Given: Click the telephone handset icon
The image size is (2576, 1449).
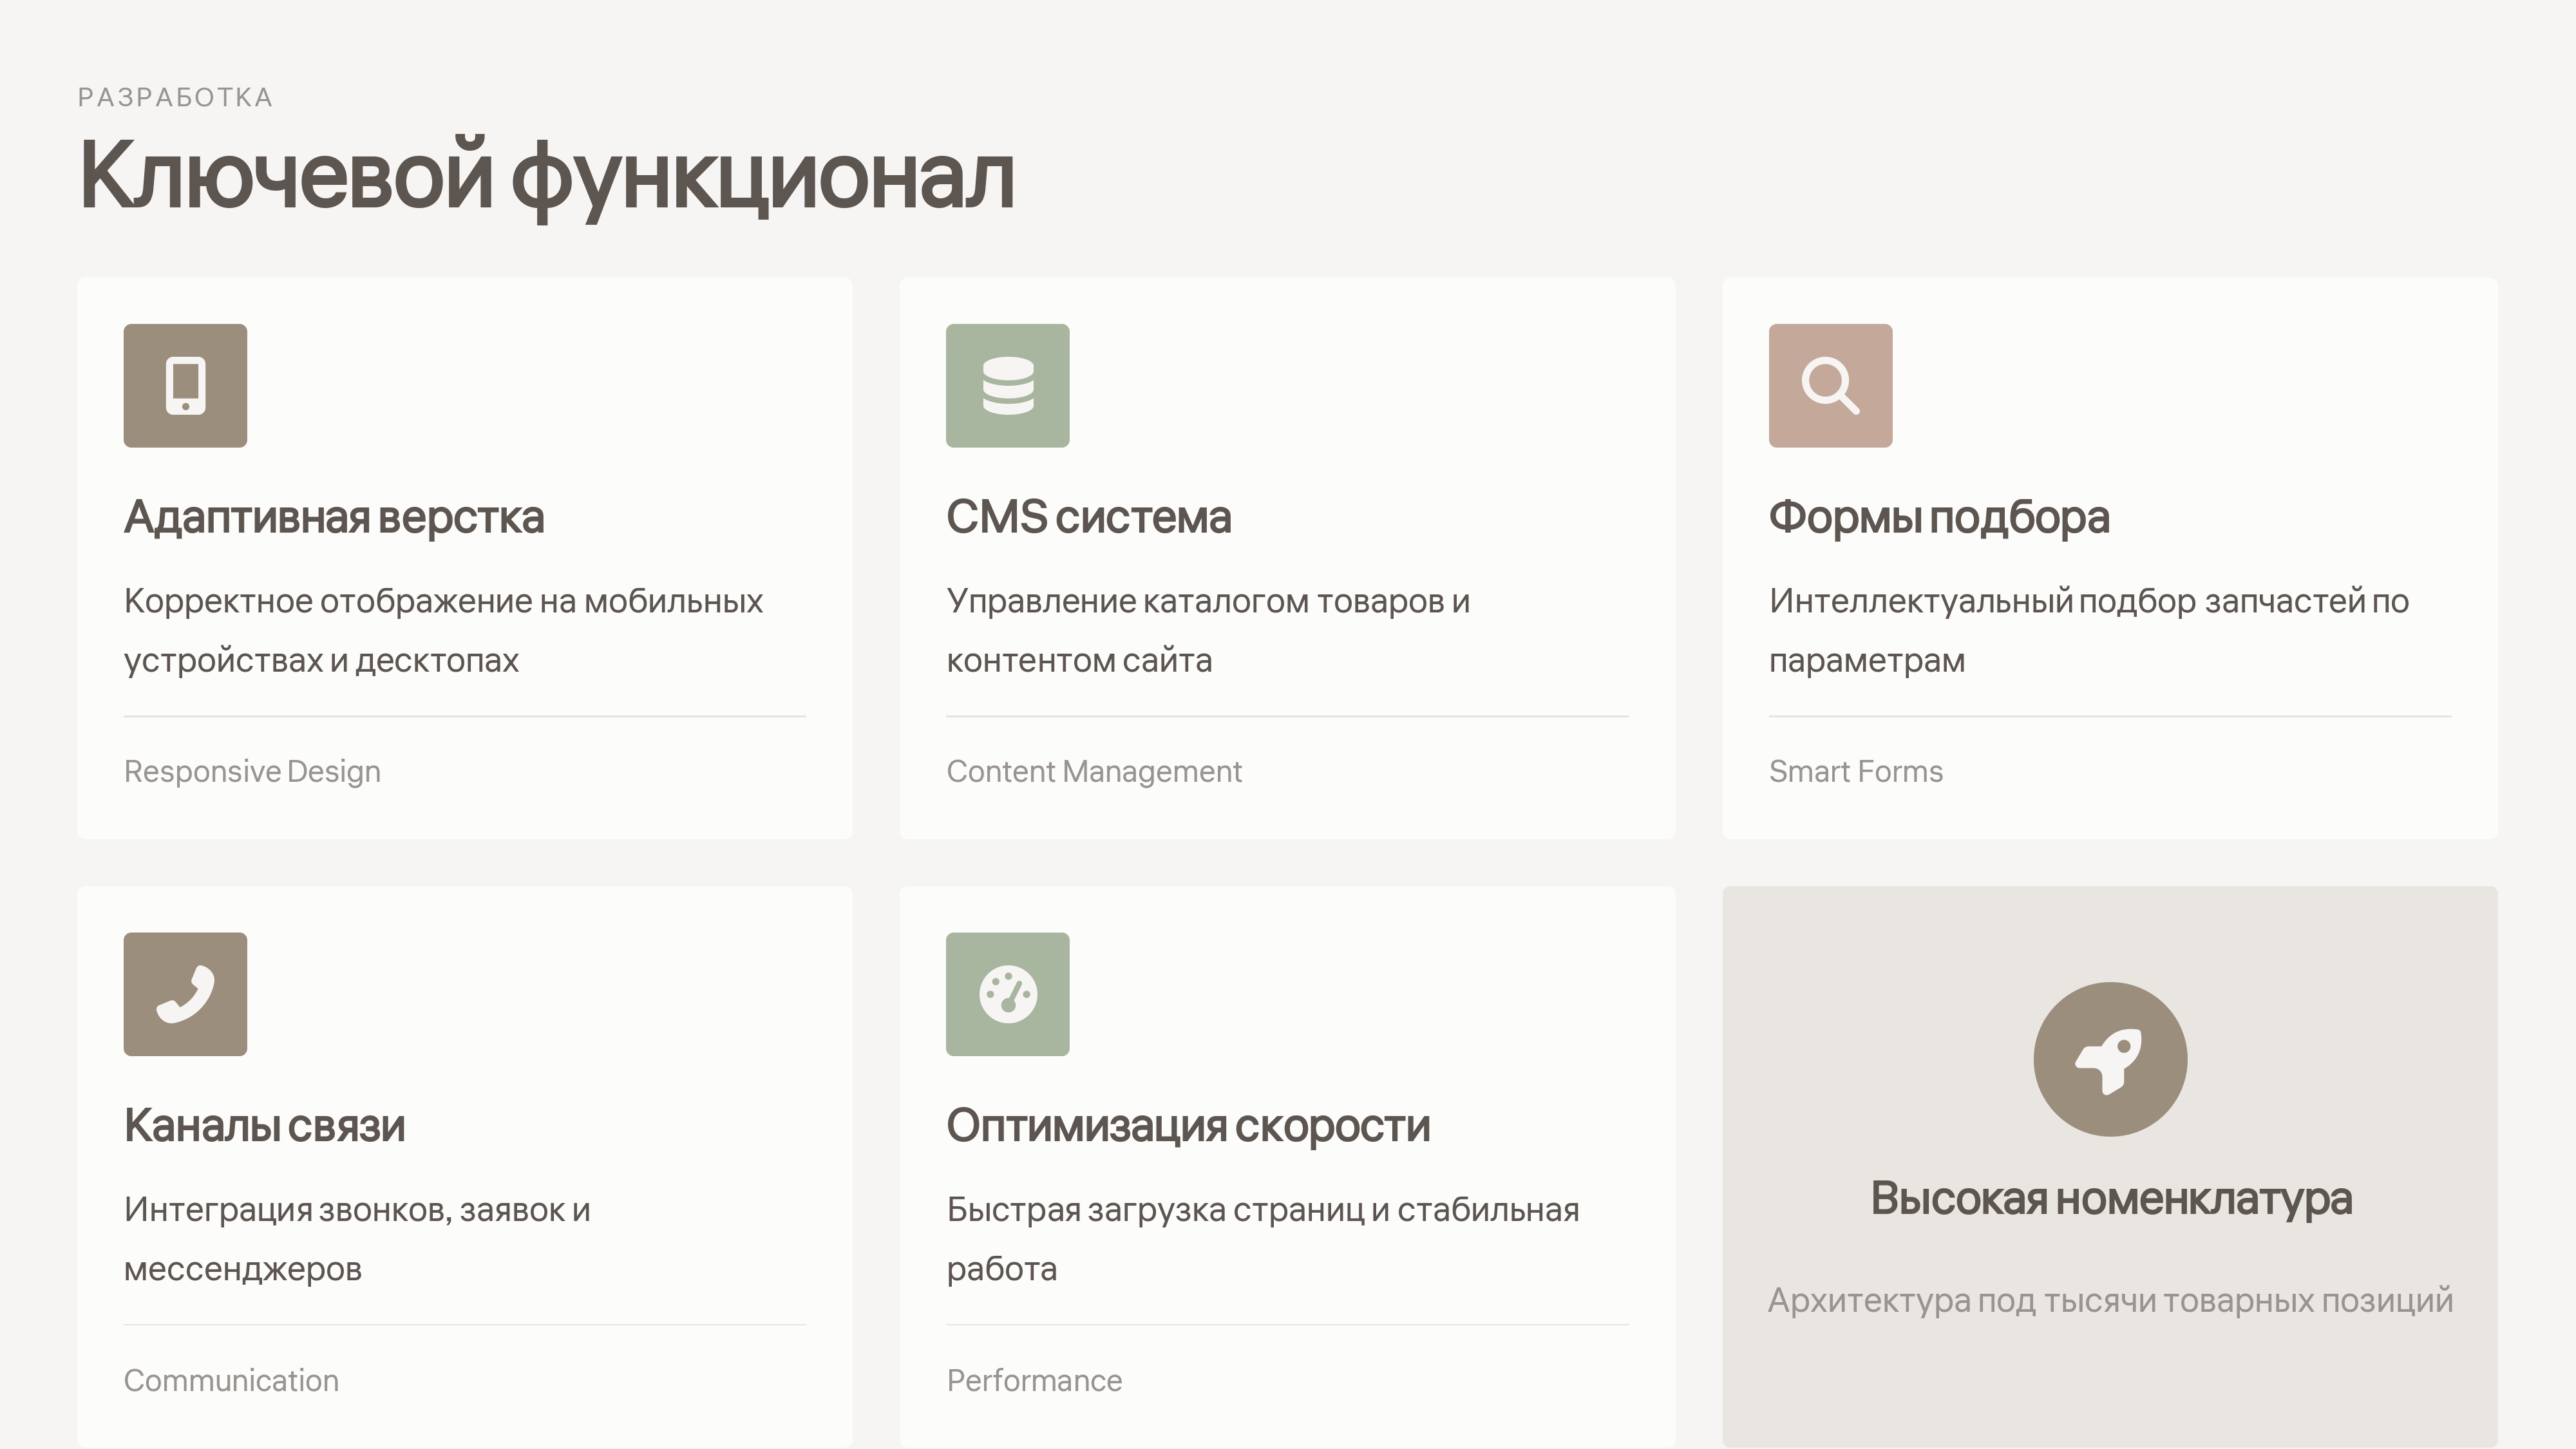Looking at the screenshot, I should pyautogui.click(x=185, y=994).
